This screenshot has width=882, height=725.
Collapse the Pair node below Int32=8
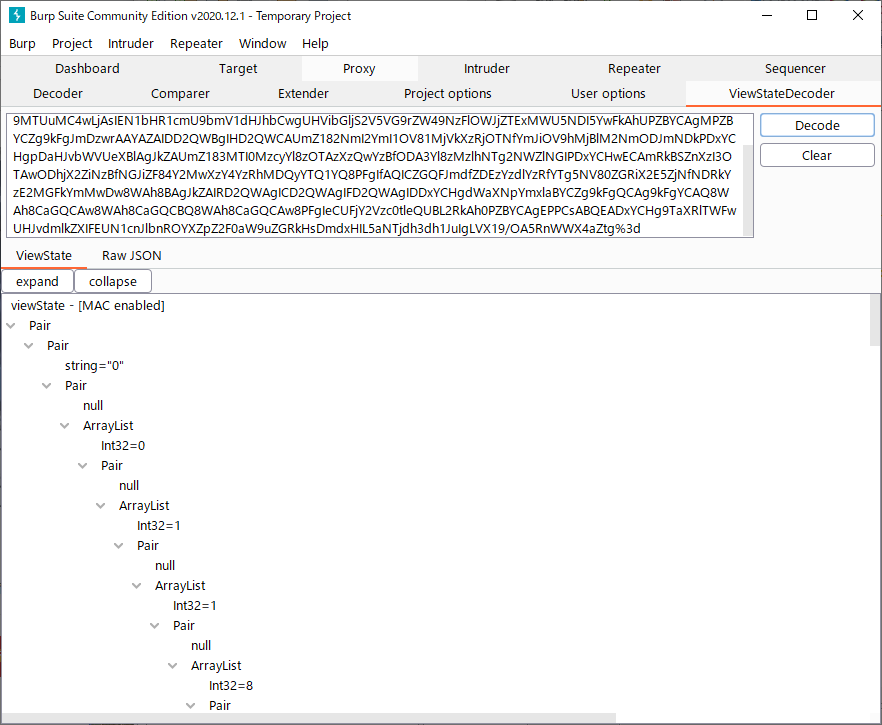click(x=191, y=705)
